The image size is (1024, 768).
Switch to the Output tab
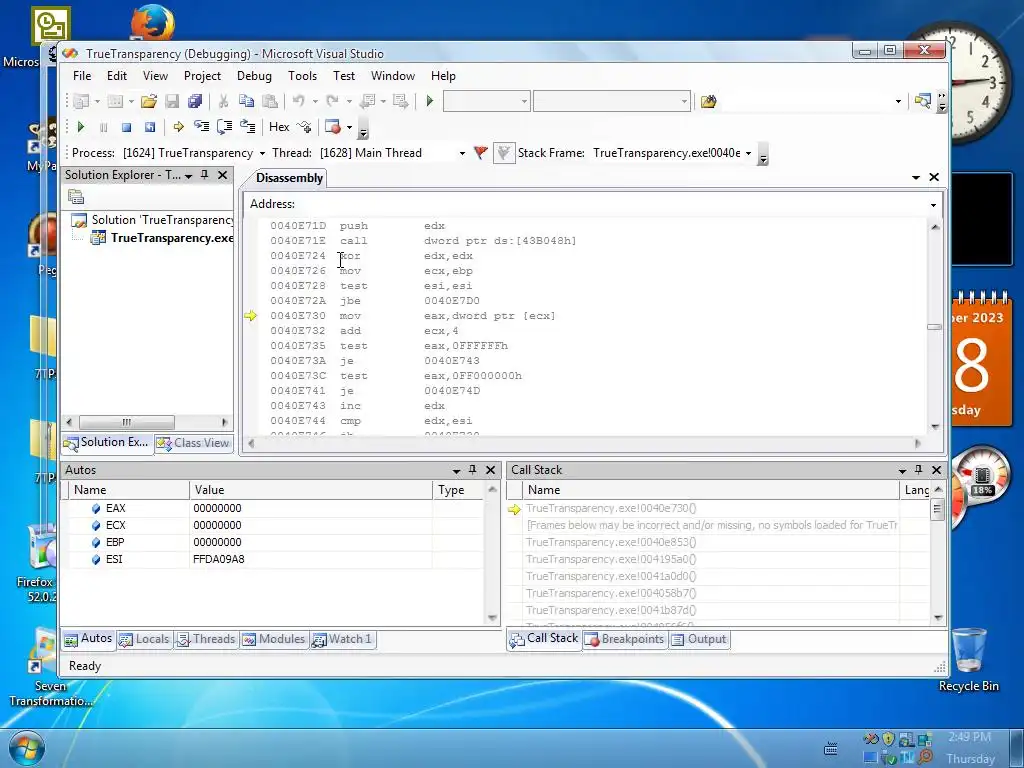coord(699,639)
